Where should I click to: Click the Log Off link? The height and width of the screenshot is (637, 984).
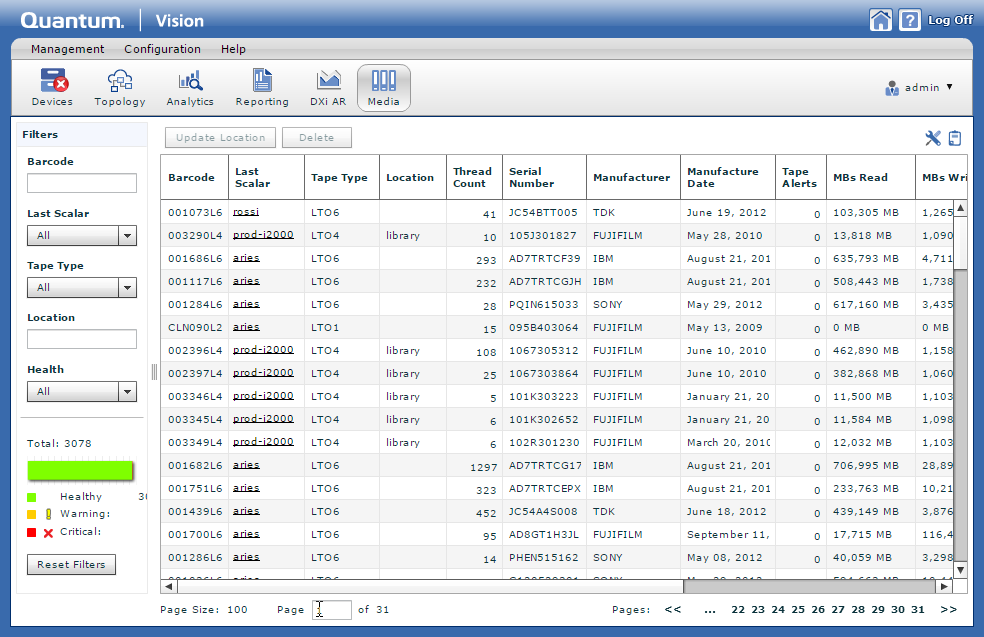pyautogui.click(x=950, y=20)
